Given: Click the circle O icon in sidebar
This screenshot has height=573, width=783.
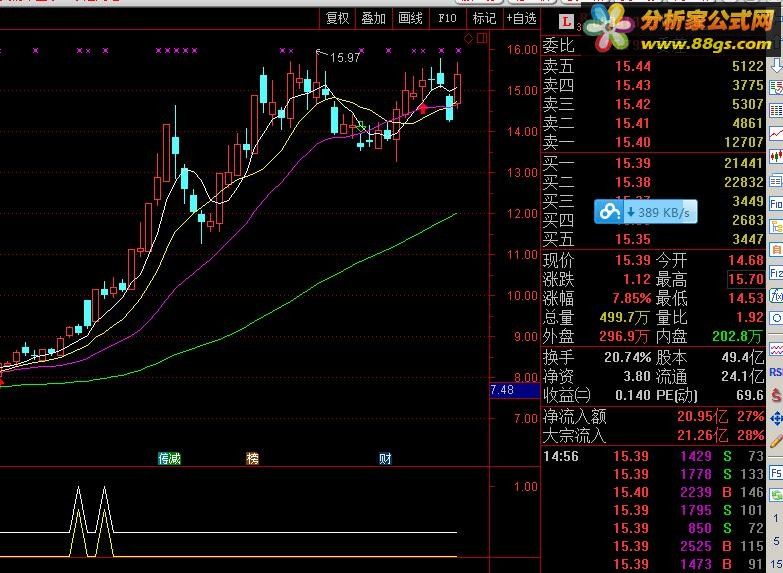Looking at the screenshot, I should click(776, 318).
